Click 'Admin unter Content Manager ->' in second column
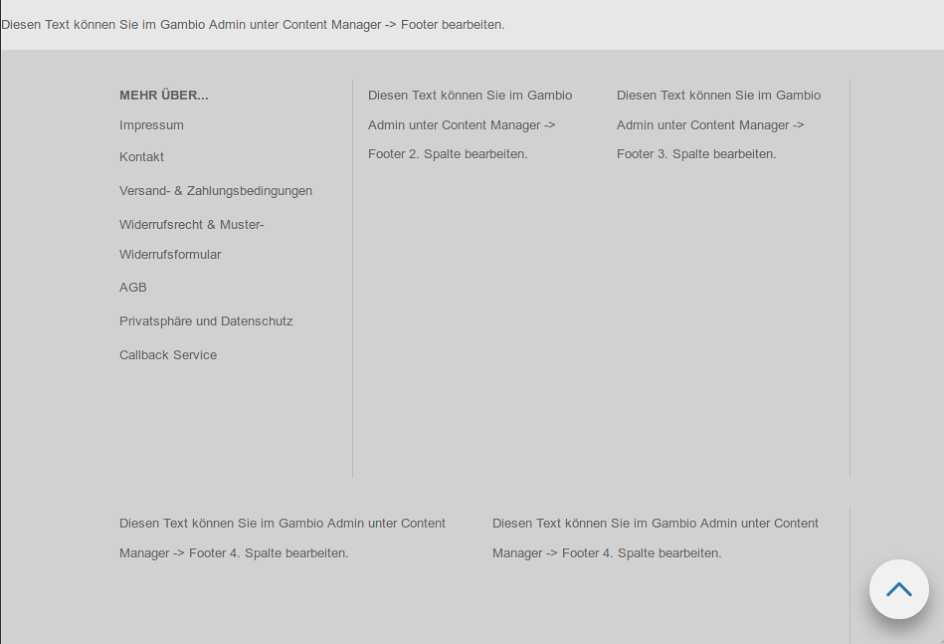The image size is (944, 644). point(461,125)
